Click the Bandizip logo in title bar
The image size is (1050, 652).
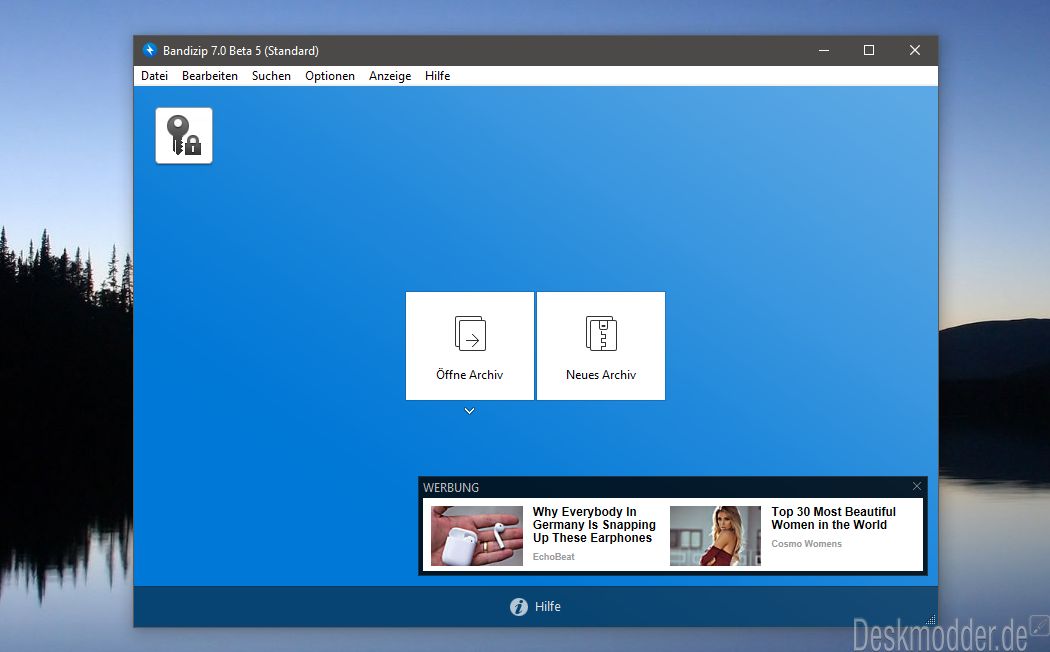click(150, 50)
